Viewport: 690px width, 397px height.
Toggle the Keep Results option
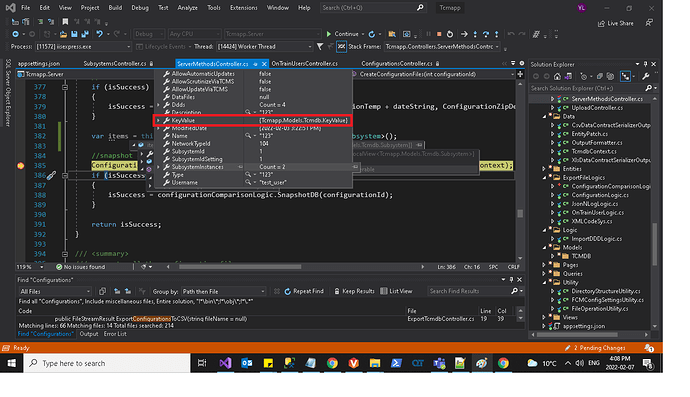coord(354,291)
